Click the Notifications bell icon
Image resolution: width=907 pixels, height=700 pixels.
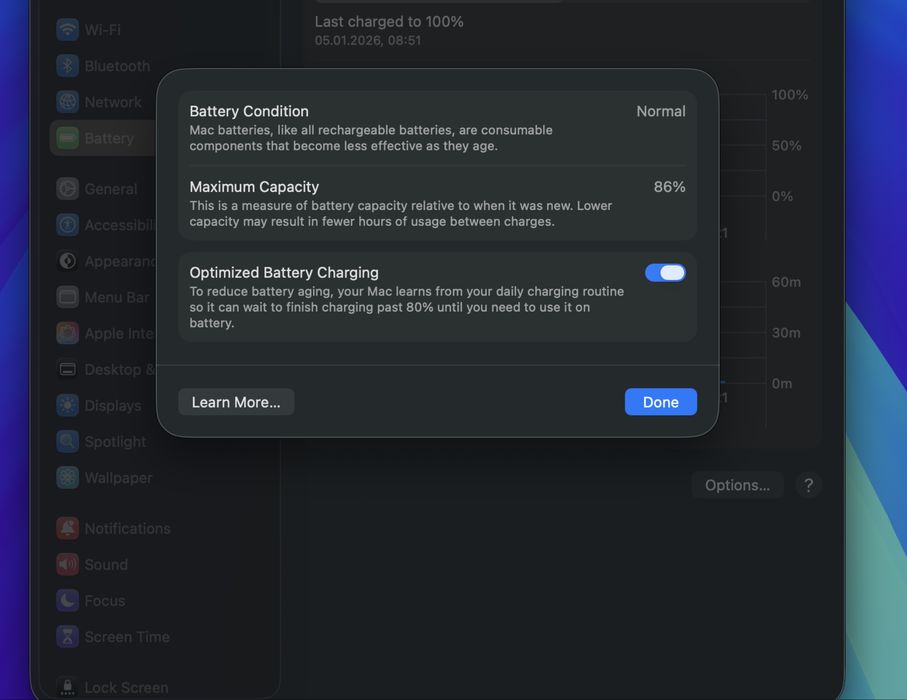pos(67,529)
